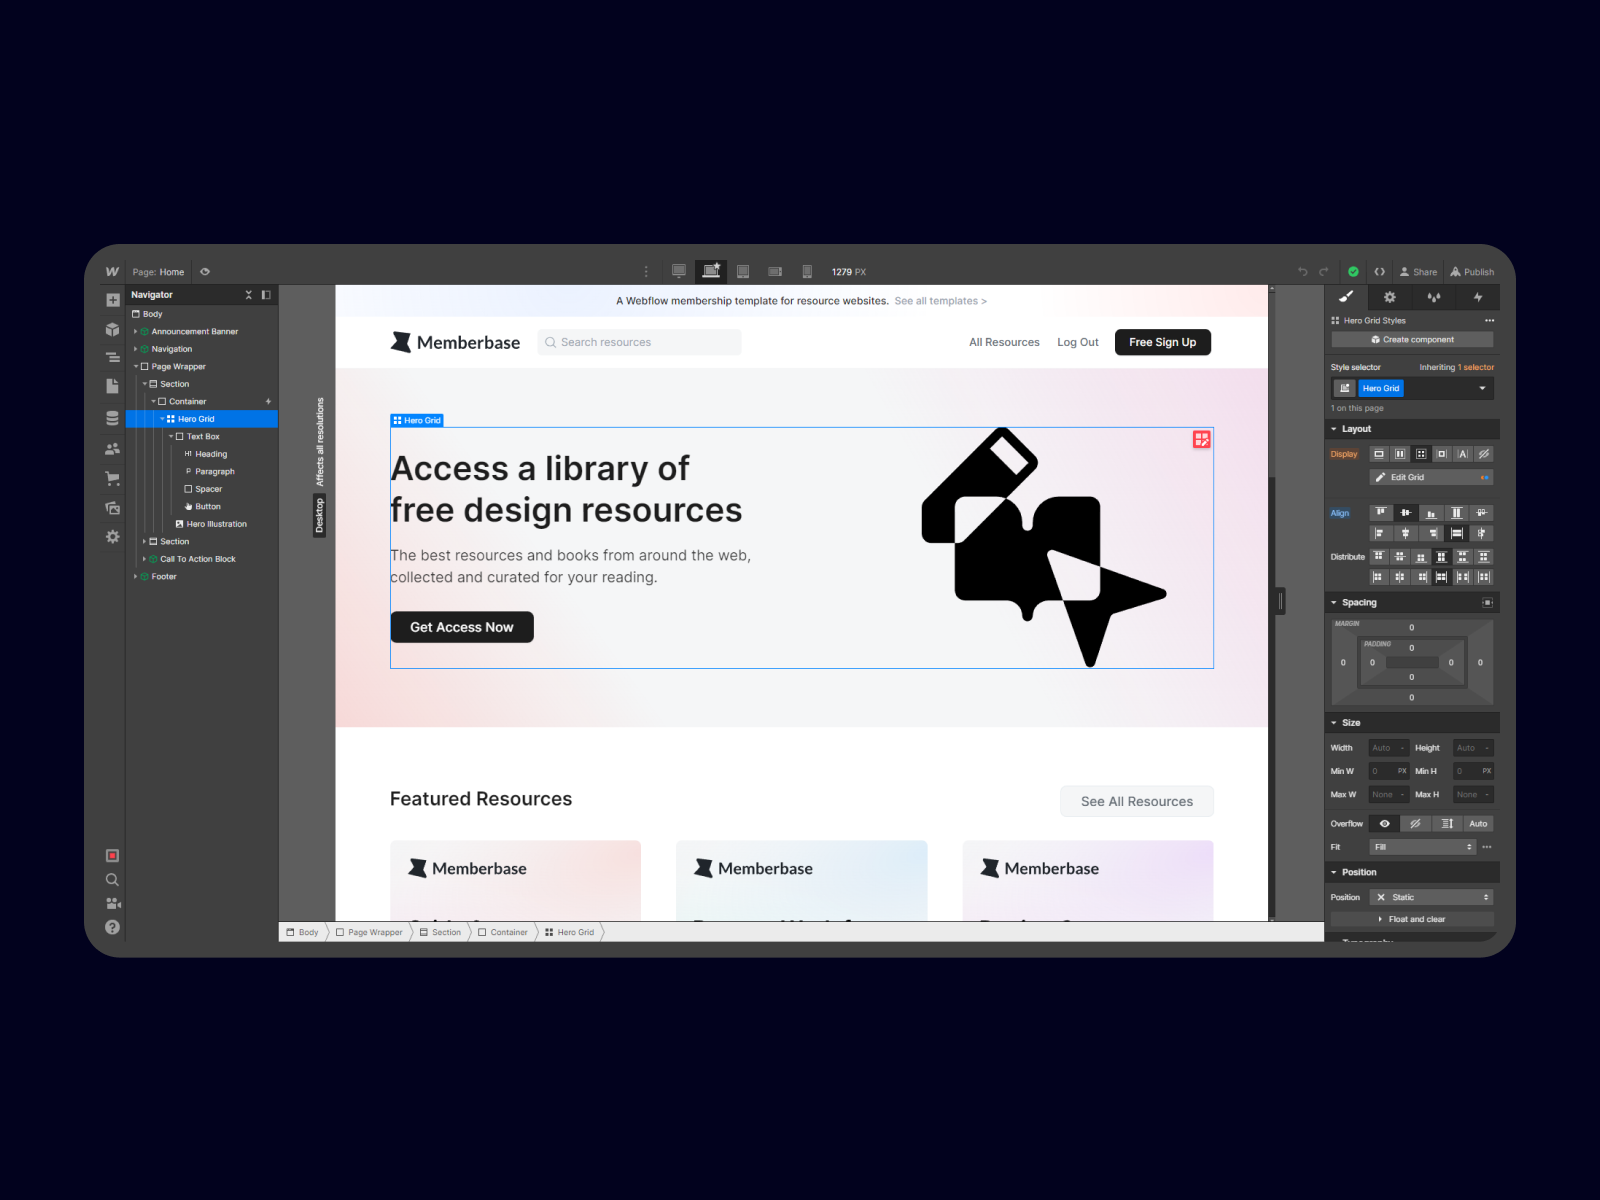The width and height of the screenshot is (1600, 1200).
Task: Set display to Grid
Action: [x=1421, y=454]
